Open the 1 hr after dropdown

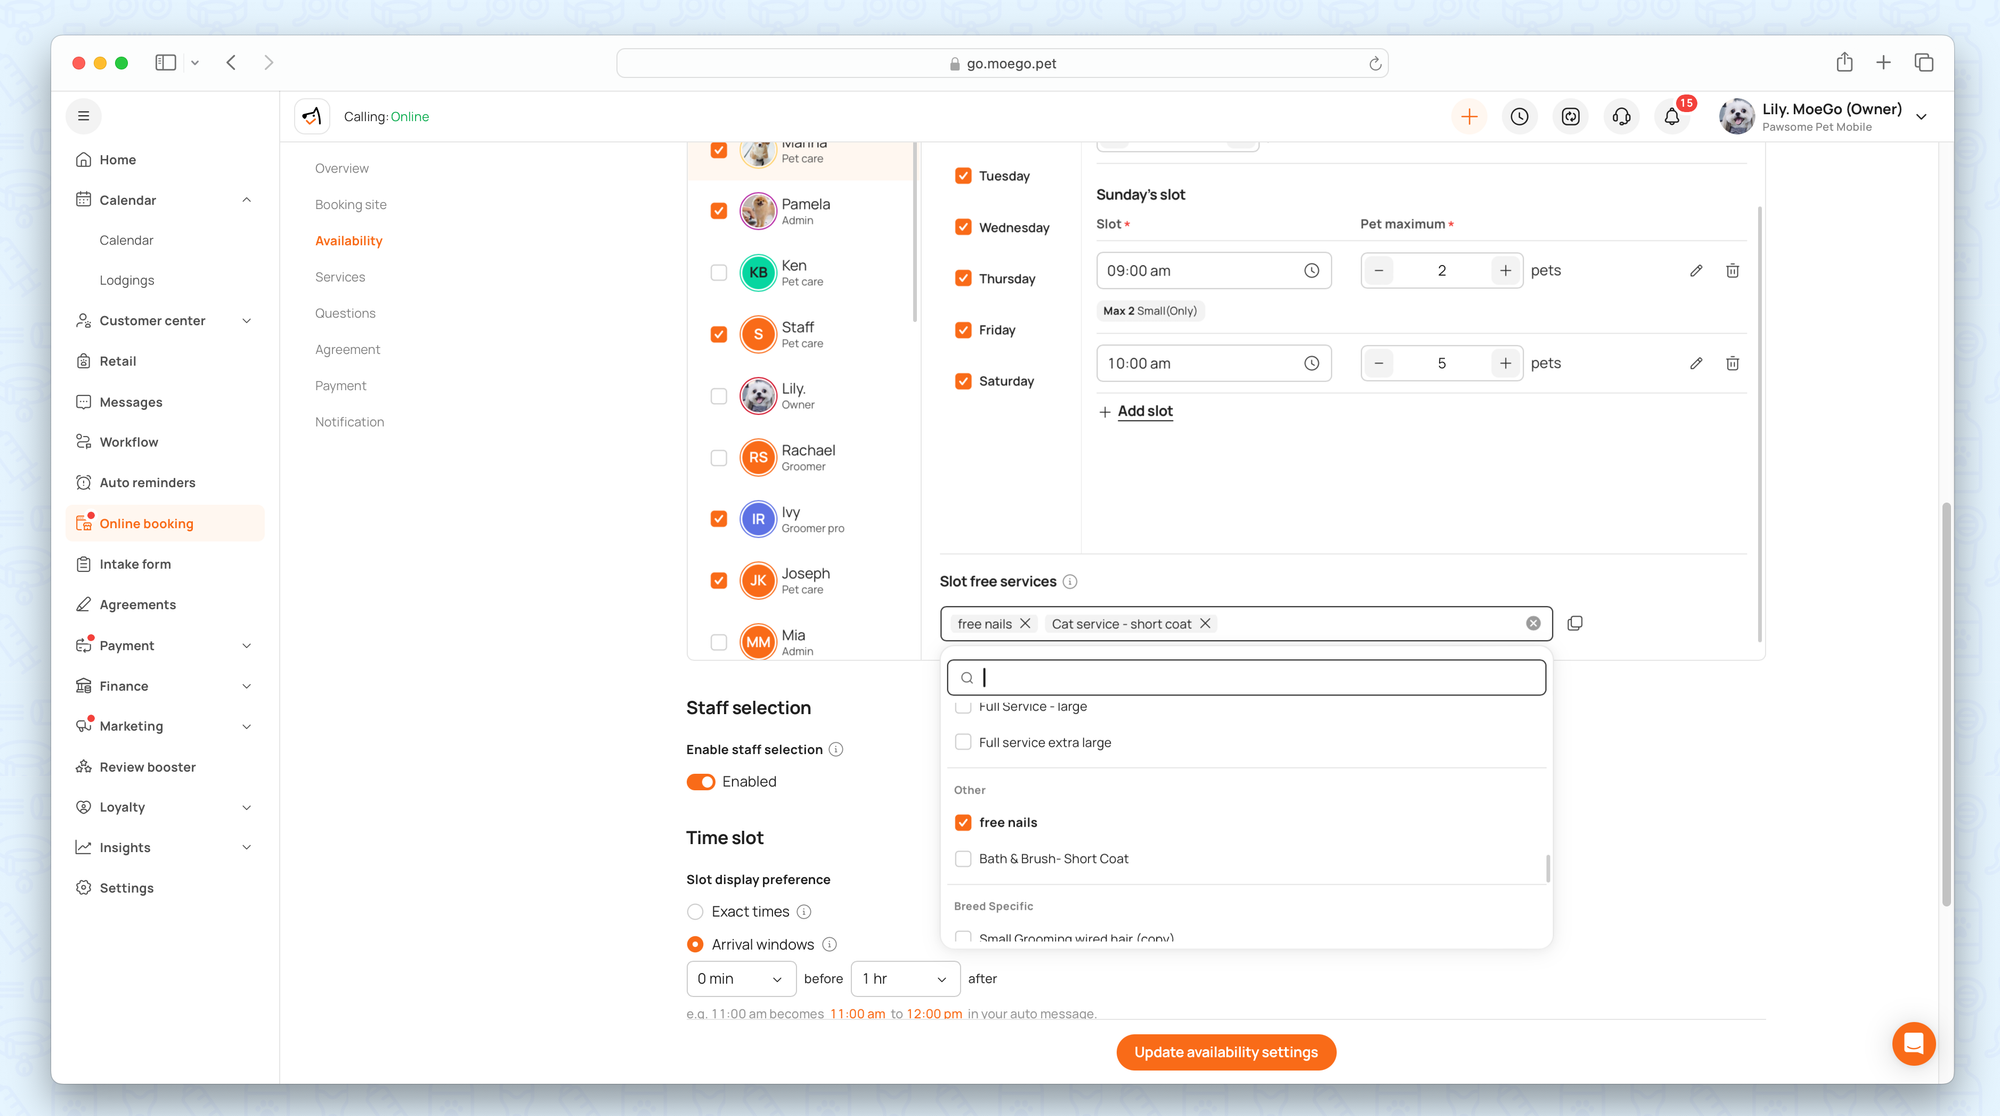point(904,979)
